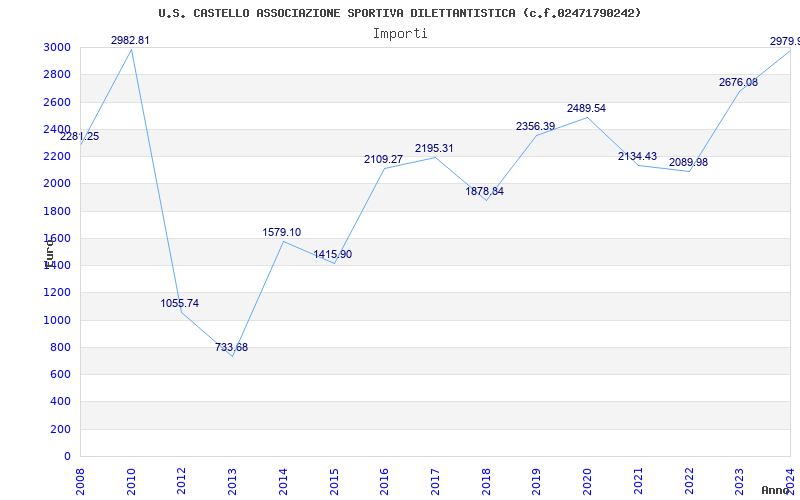Click data label 1415.90
This screenshot has height=500, width=800.
tap(333, 255)
